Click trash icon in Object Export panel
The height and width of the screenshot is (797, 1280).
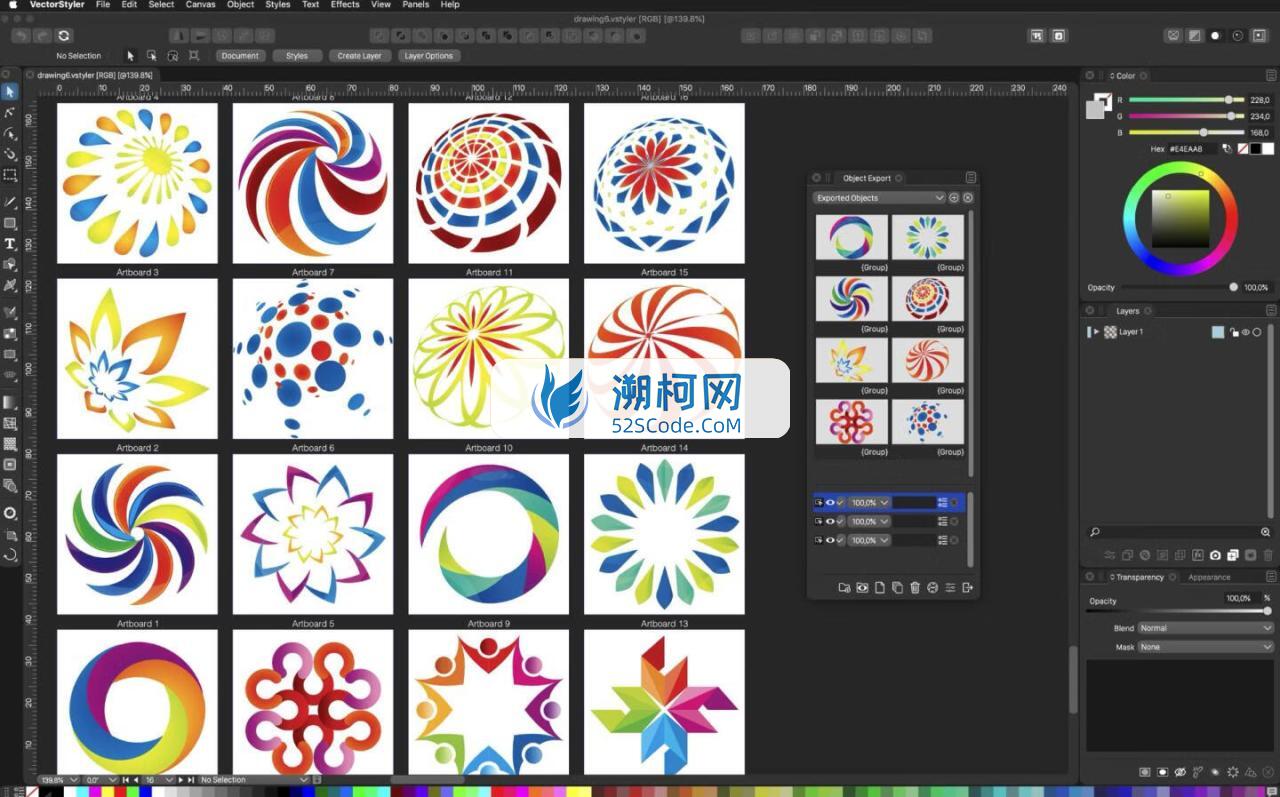[914, 588]
